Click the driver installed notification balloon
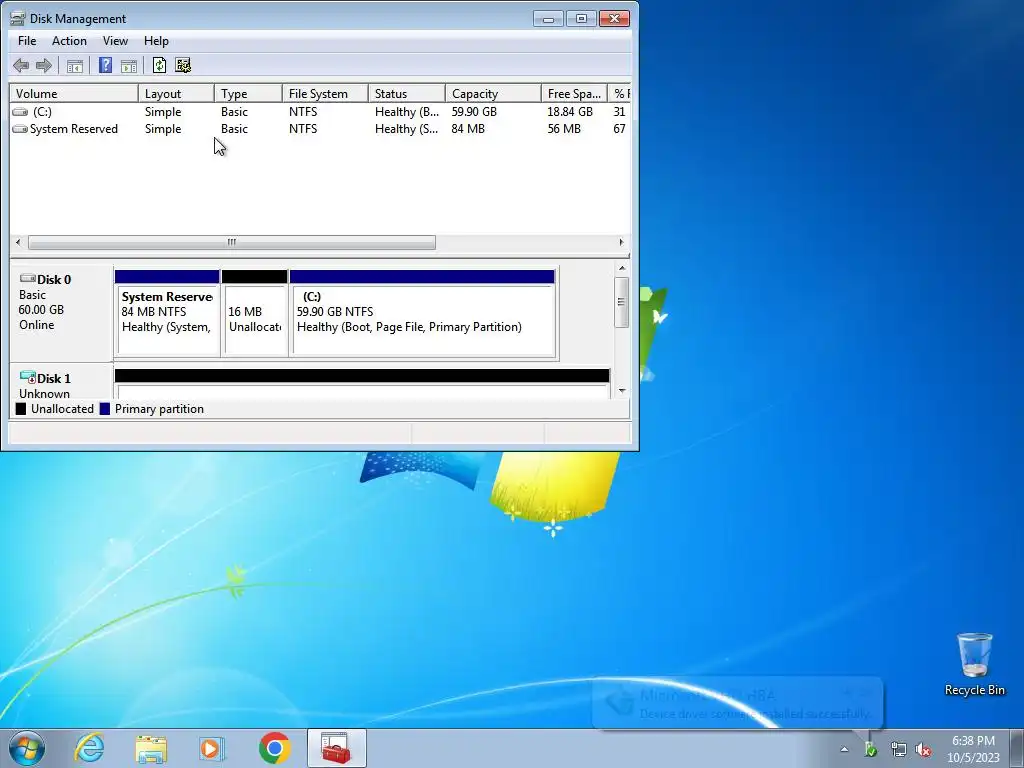The width and height of the screenshot is (1024, 768). 738,703
